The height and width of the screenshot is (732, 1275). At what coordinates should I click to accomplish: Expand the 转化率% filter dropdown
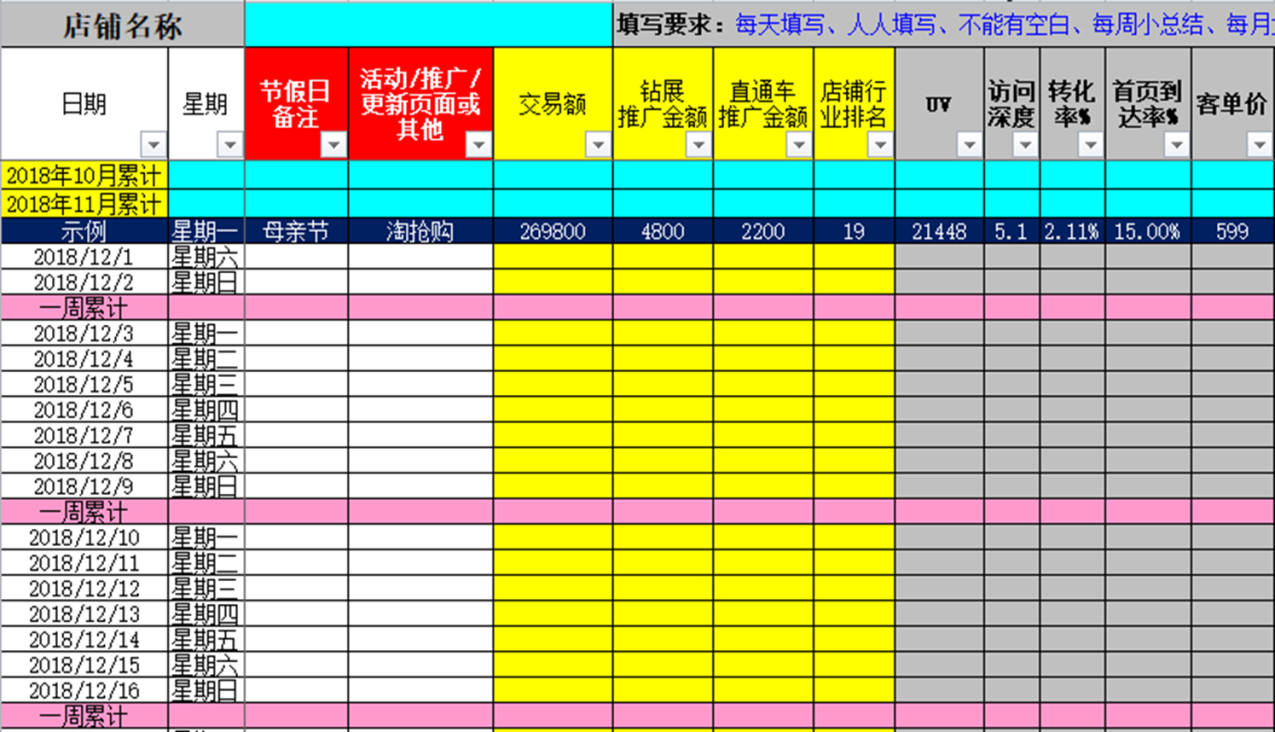pos(1090,144)
